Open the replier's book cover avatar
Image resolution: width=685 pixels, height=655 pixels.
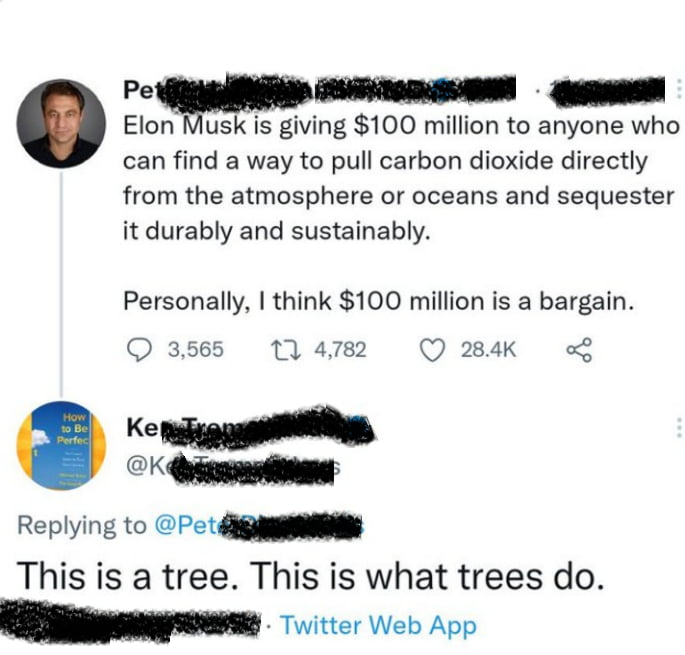pyautogui.click(x=62, y=444)
